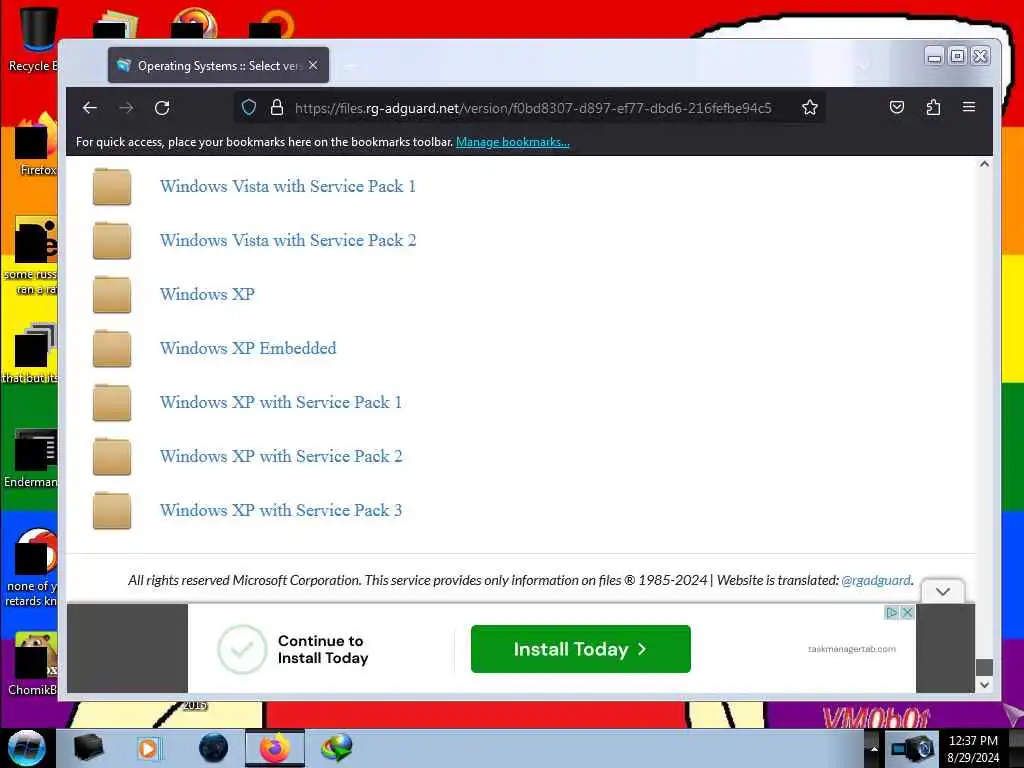Viewport: 1024px width, 768px height.
Task: Open Windows XP with Service Pack 3
Action: [281, 511]
